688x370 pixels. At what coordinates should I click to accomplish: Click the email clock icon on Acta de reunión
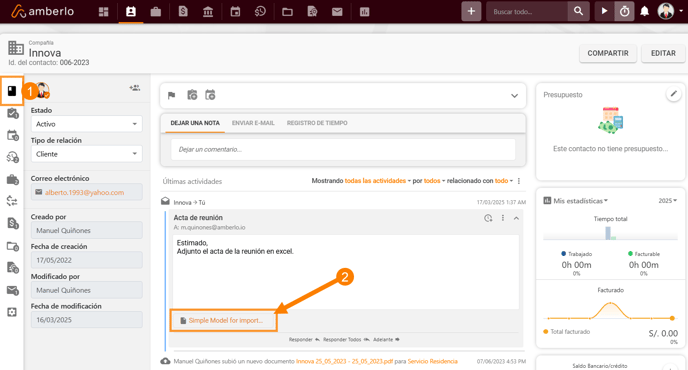click(488, 218)
